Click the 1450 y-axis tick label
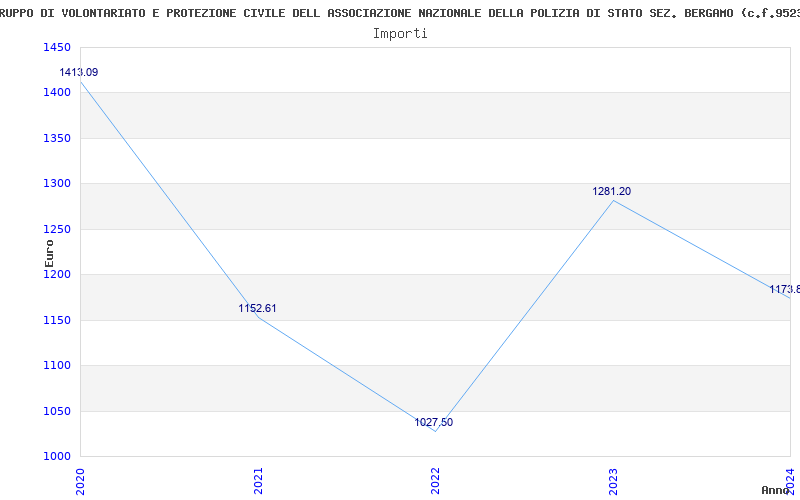 57,48
